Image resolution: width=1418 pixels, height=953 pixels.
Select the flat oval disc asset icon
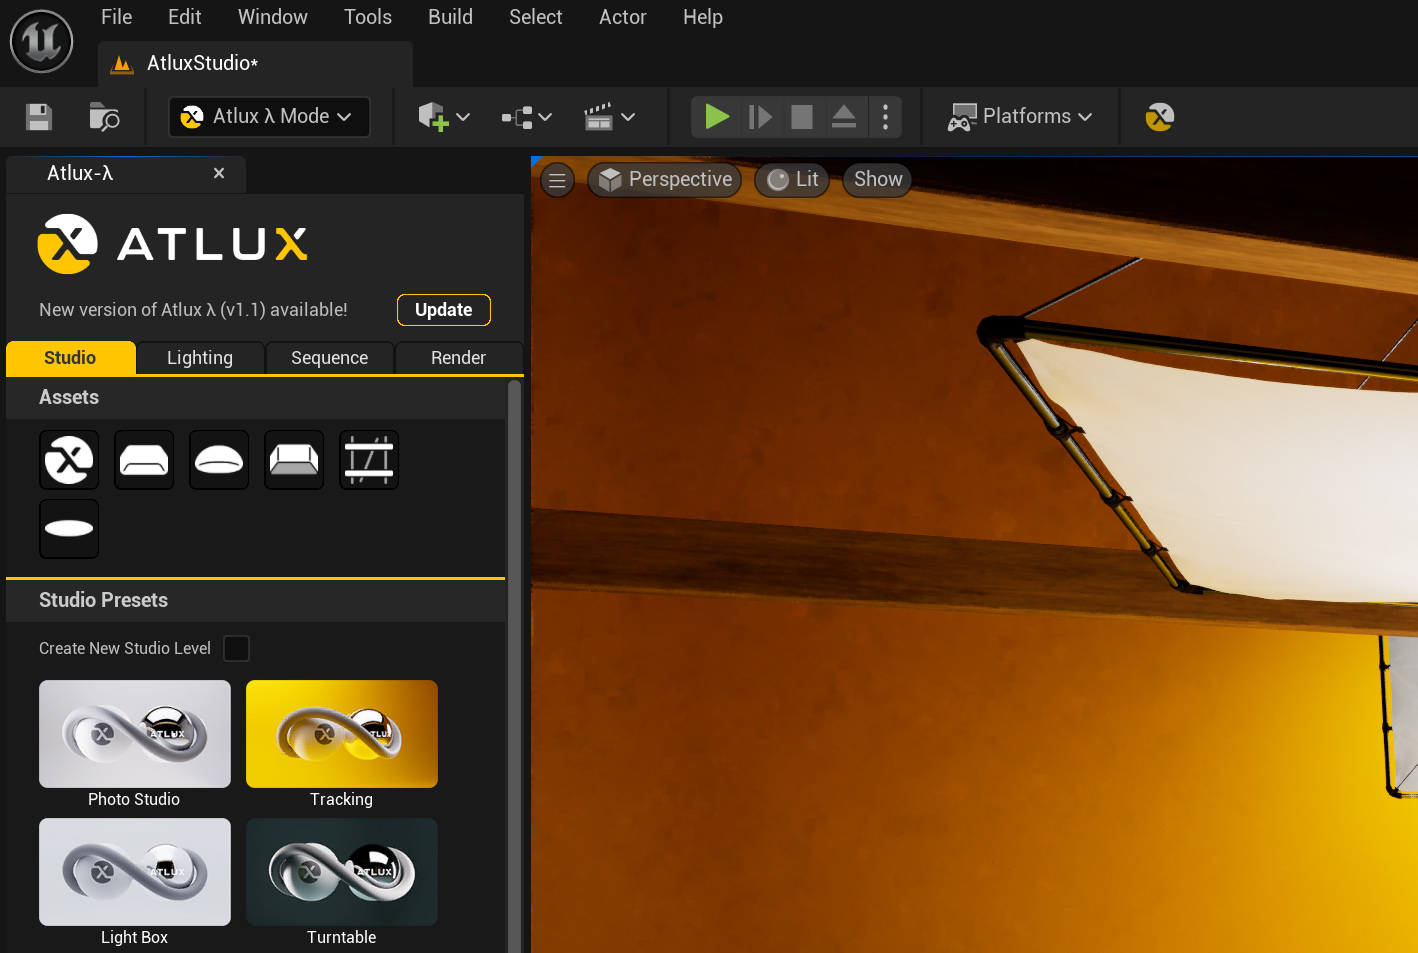[69, 528]
